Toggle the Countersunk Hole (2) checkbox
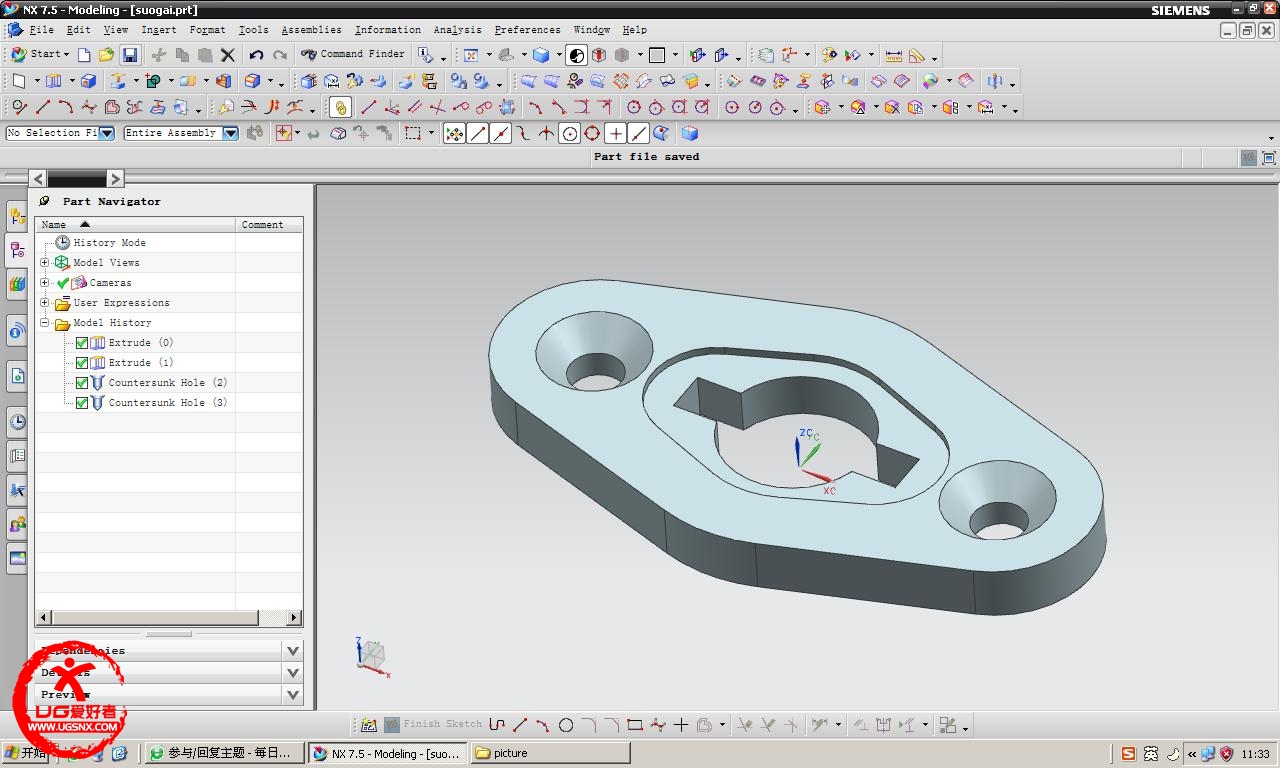Viewport: 1280px width, 768px height. pyautogui.click(x=82, y=383)
